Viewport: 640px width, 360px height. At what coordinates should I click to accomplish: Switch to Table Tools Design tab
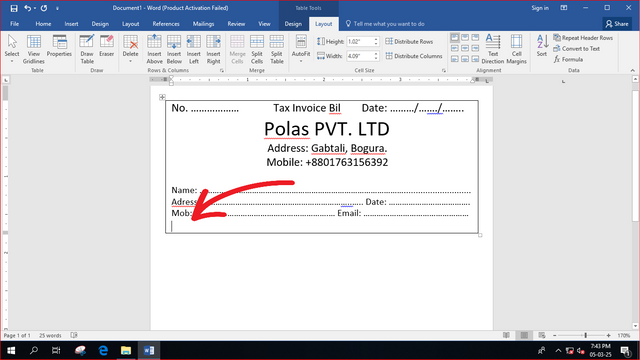(x=293, y=24)
